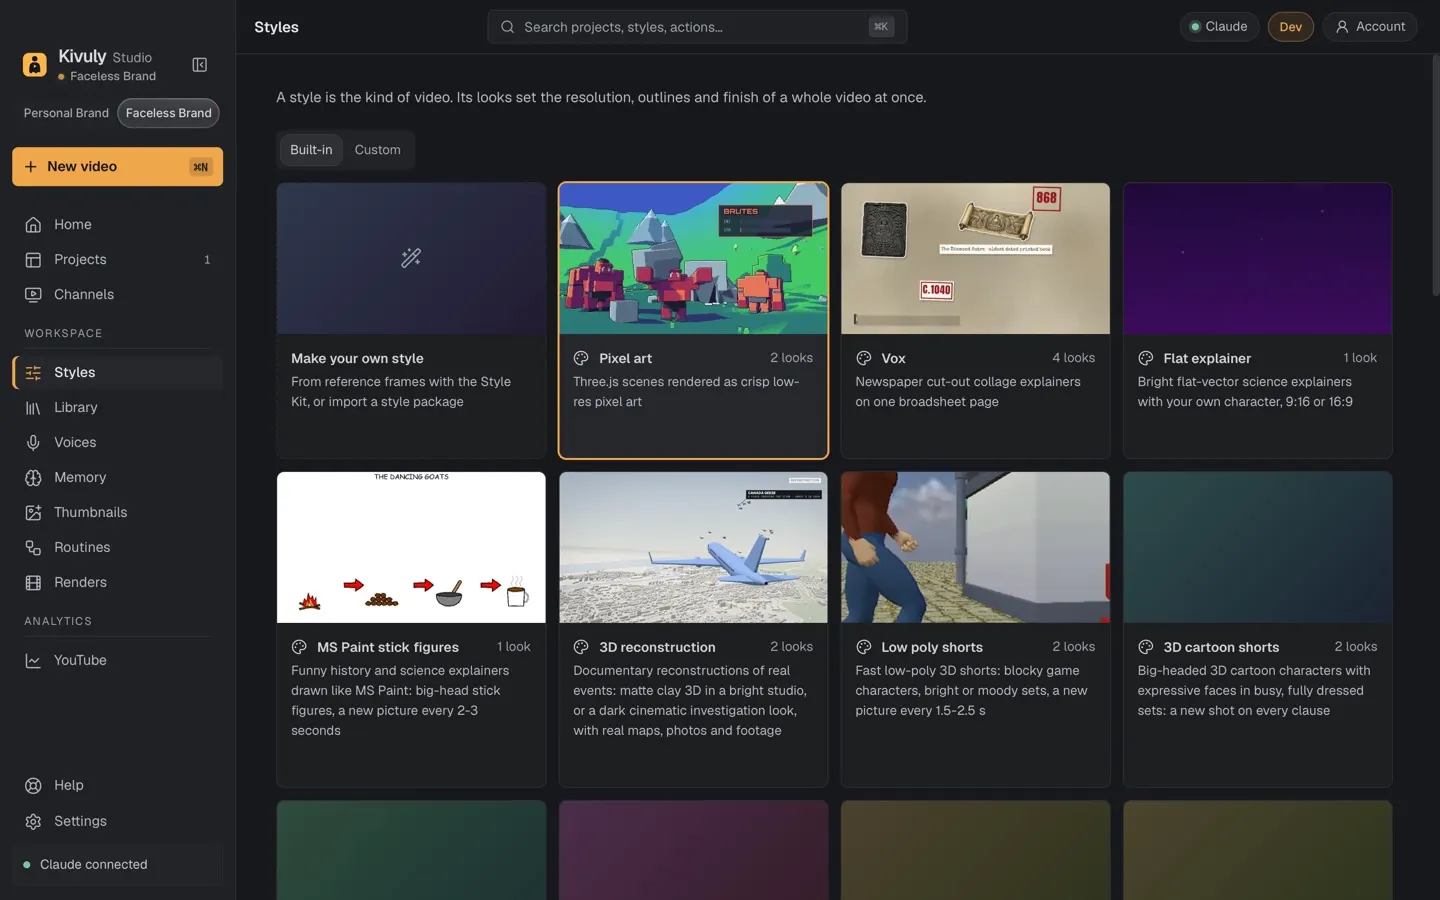1440x900 pixels.
Task: Open Channels via its sidebar icon
Action: click(33, 295)
